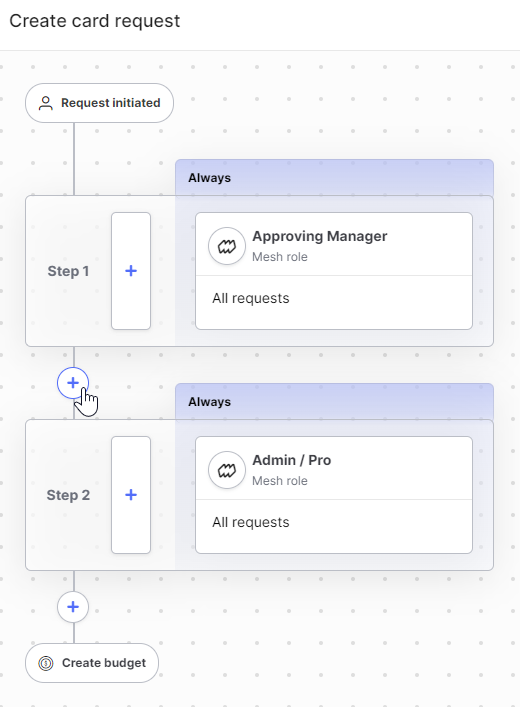Viewport: 520px width, 707px height.
Task: Click the coin icon in Create budget
Action: click(x=46, y=663)
